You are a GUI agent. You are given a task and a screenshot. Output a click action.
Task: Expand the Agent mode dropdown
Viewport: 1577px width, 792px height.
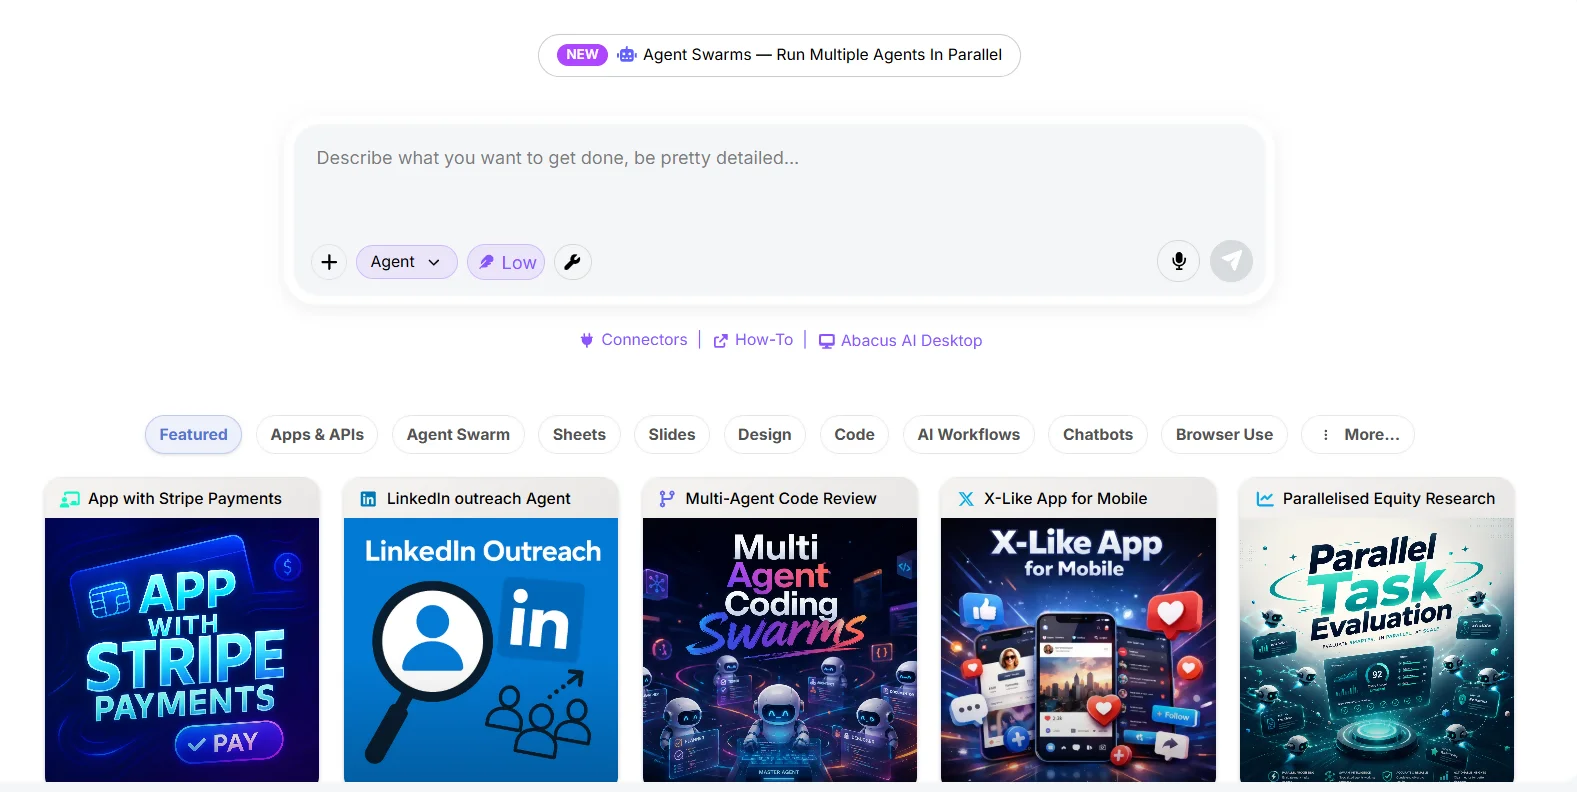406,262
